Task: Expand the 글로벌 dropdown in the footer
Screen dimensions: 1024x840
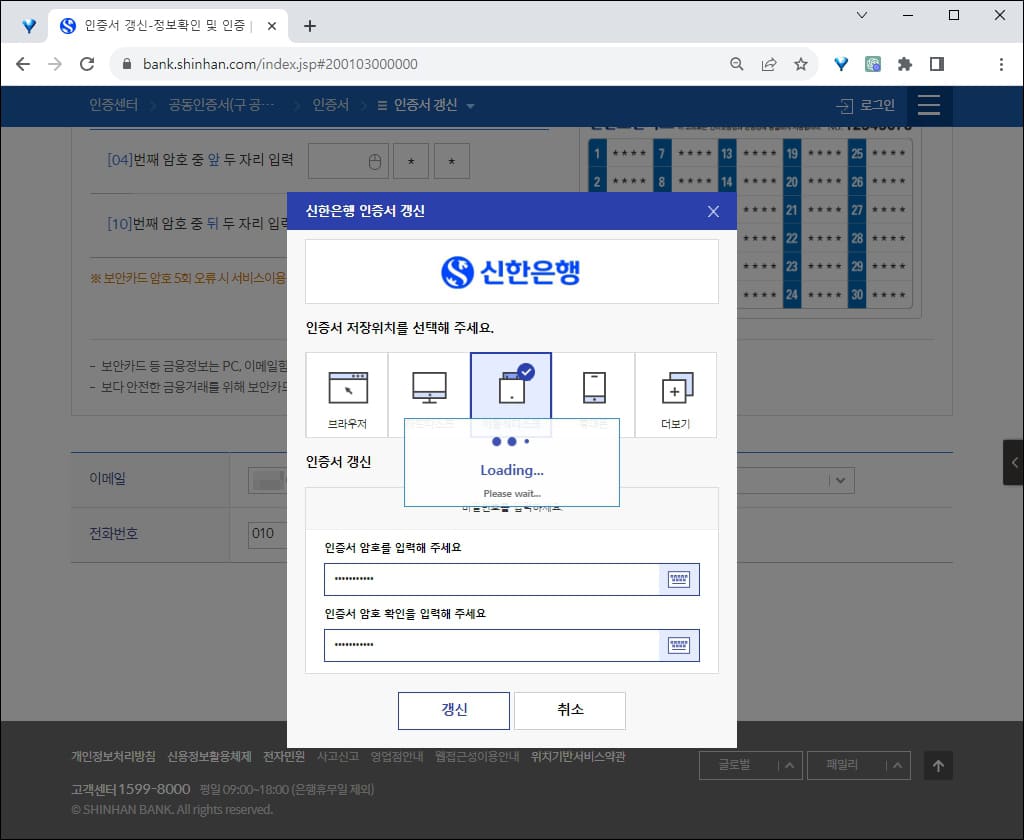Action: pos(750,765)
